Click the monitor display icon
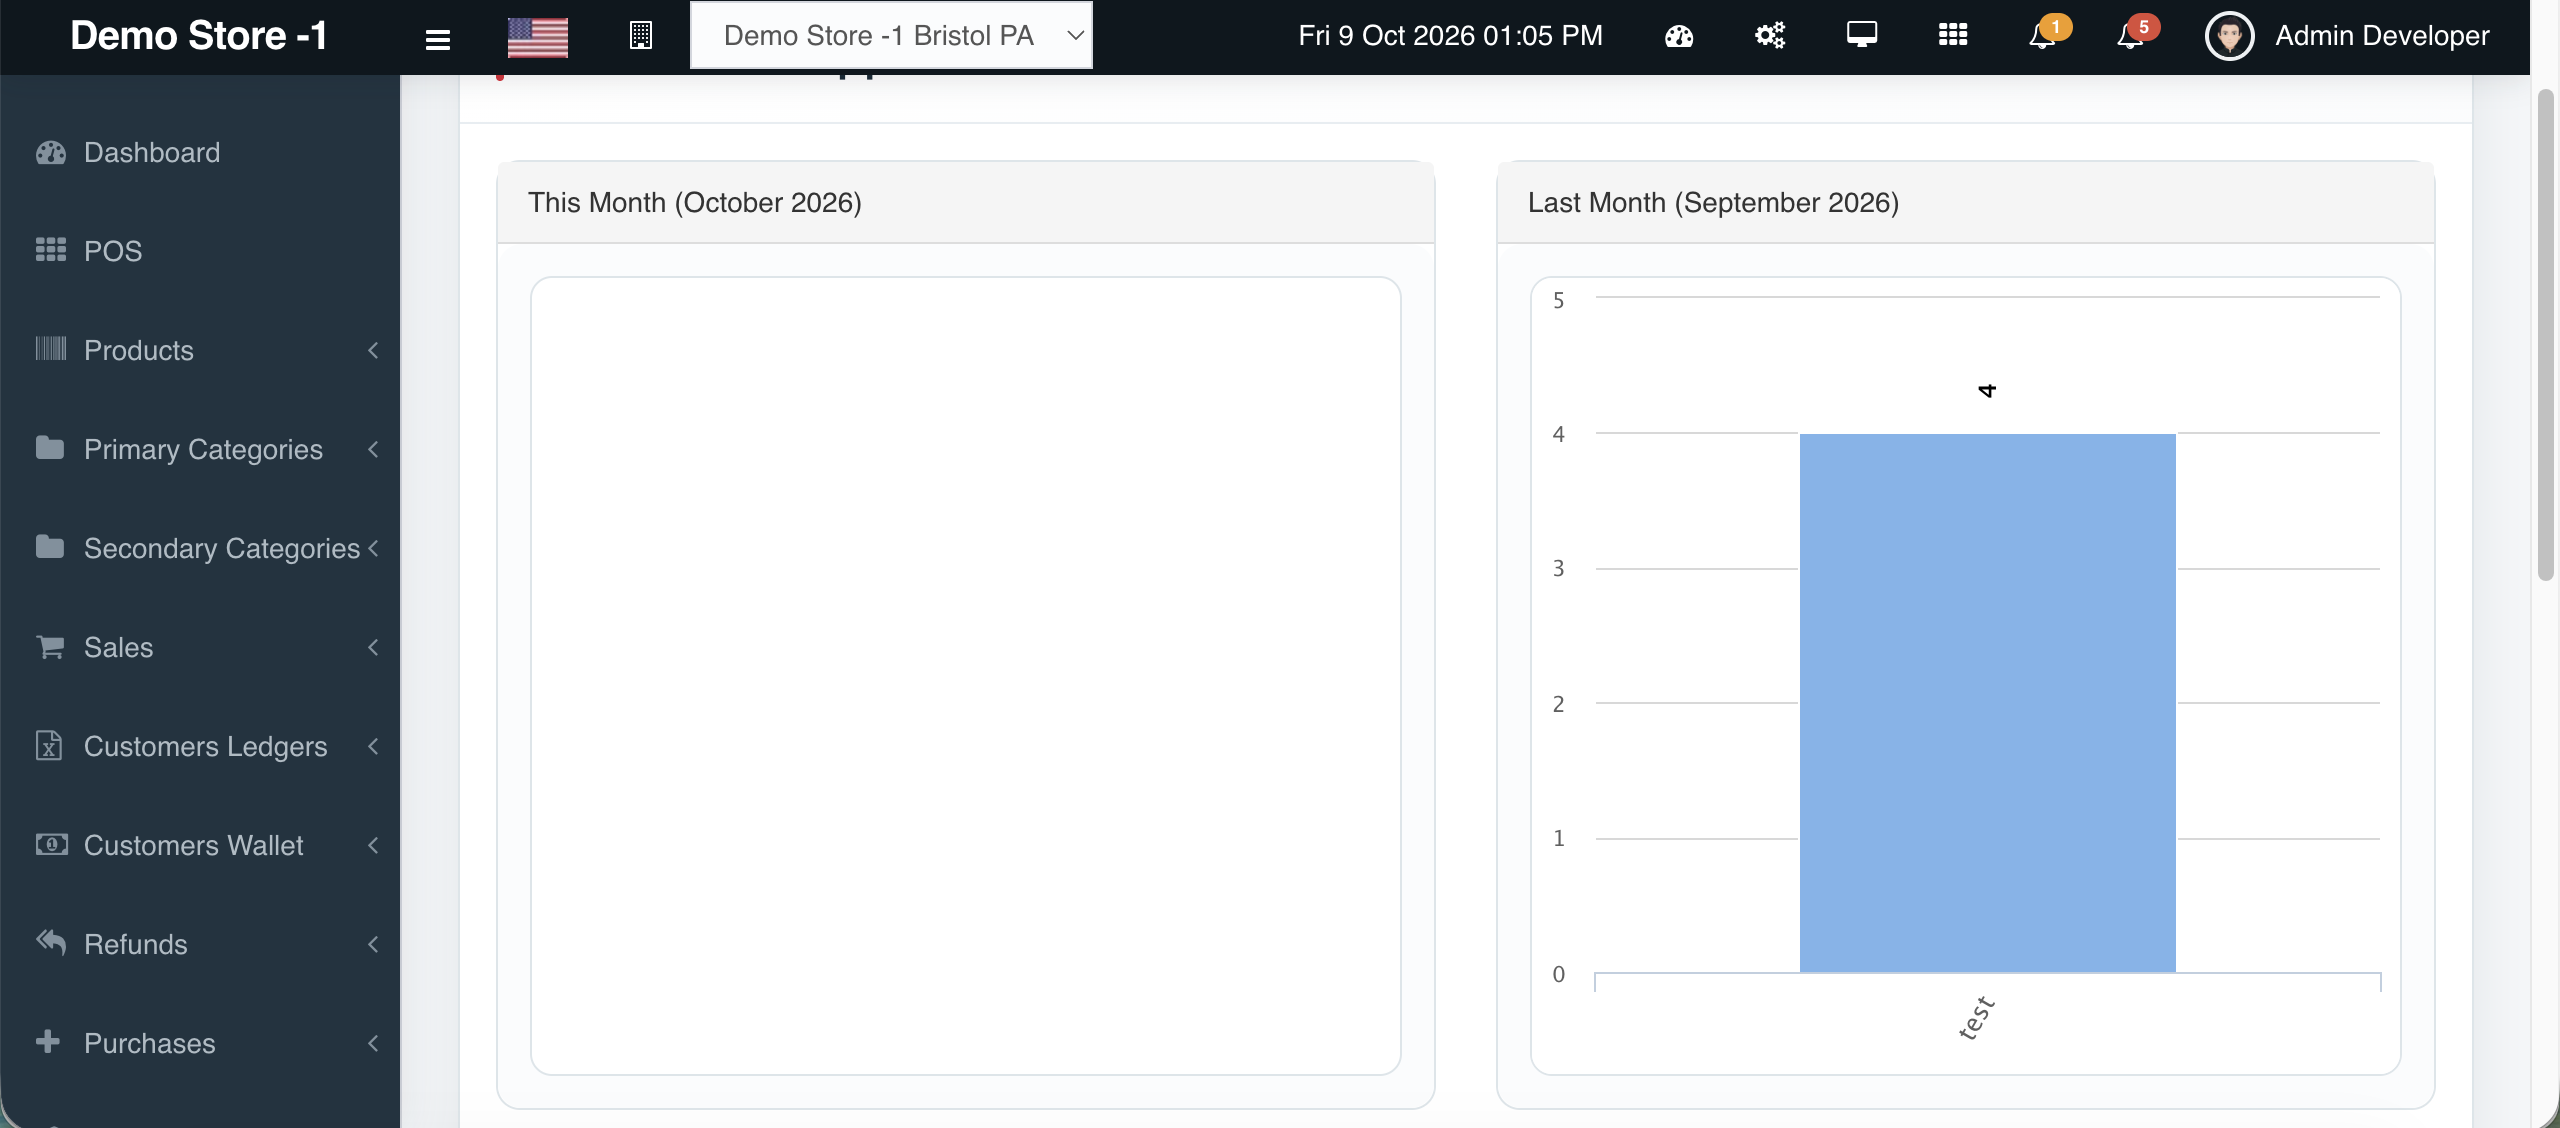The image size is (2560, 1128). click(x=1862, y=35)
